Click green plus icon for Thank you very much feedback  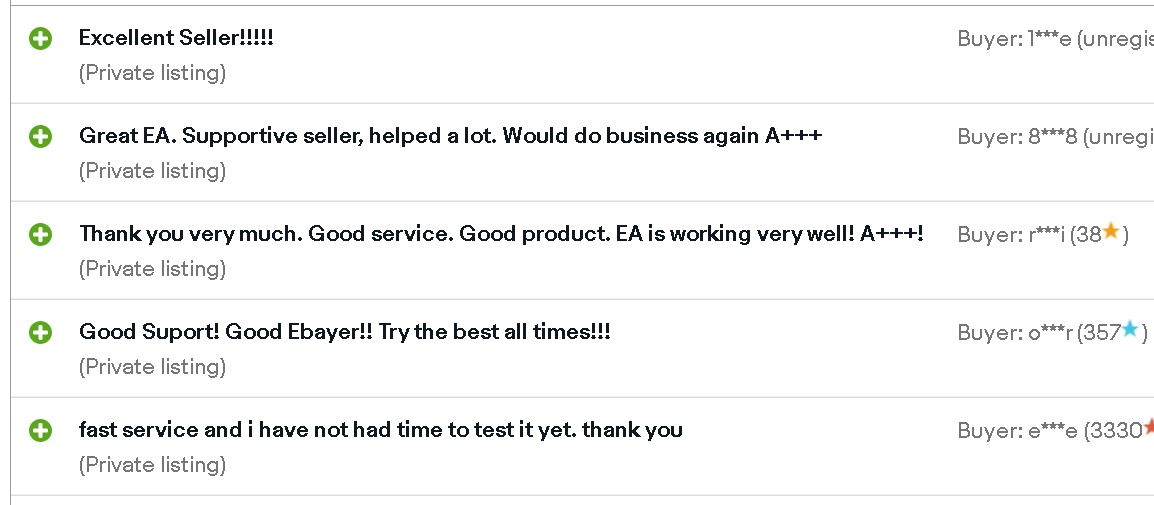40,235
